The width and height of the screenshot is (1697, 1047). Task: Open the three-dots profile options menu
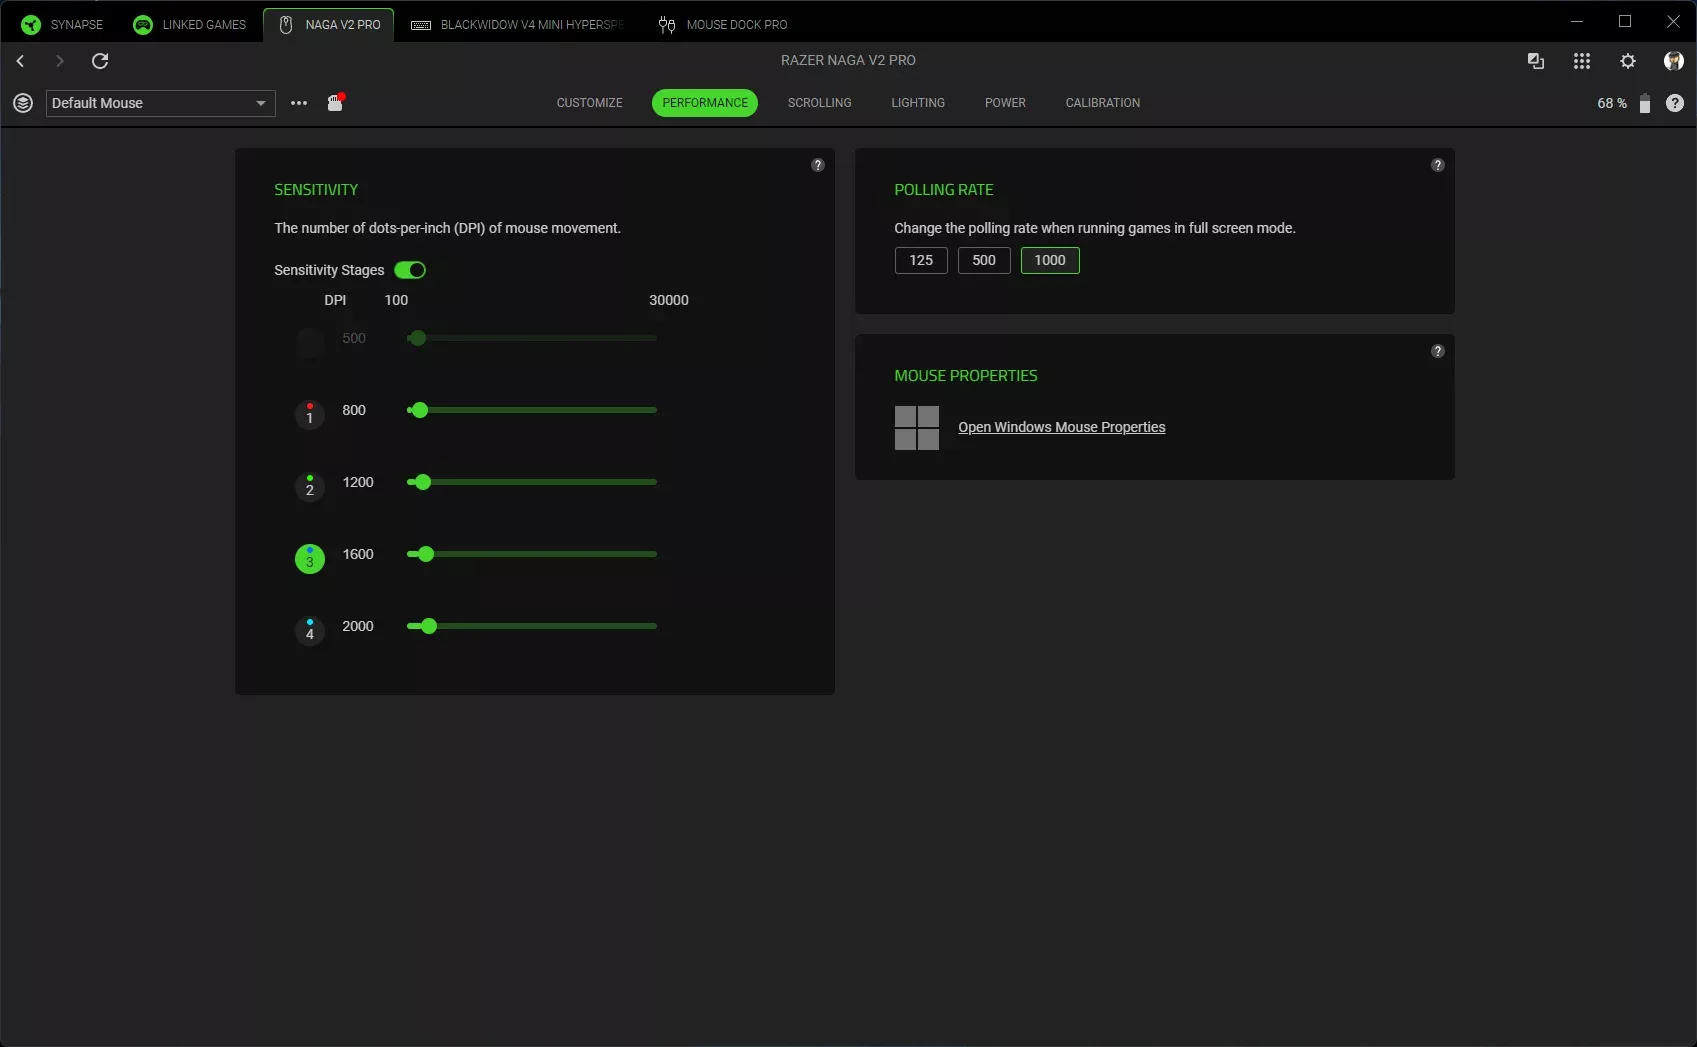299,103
